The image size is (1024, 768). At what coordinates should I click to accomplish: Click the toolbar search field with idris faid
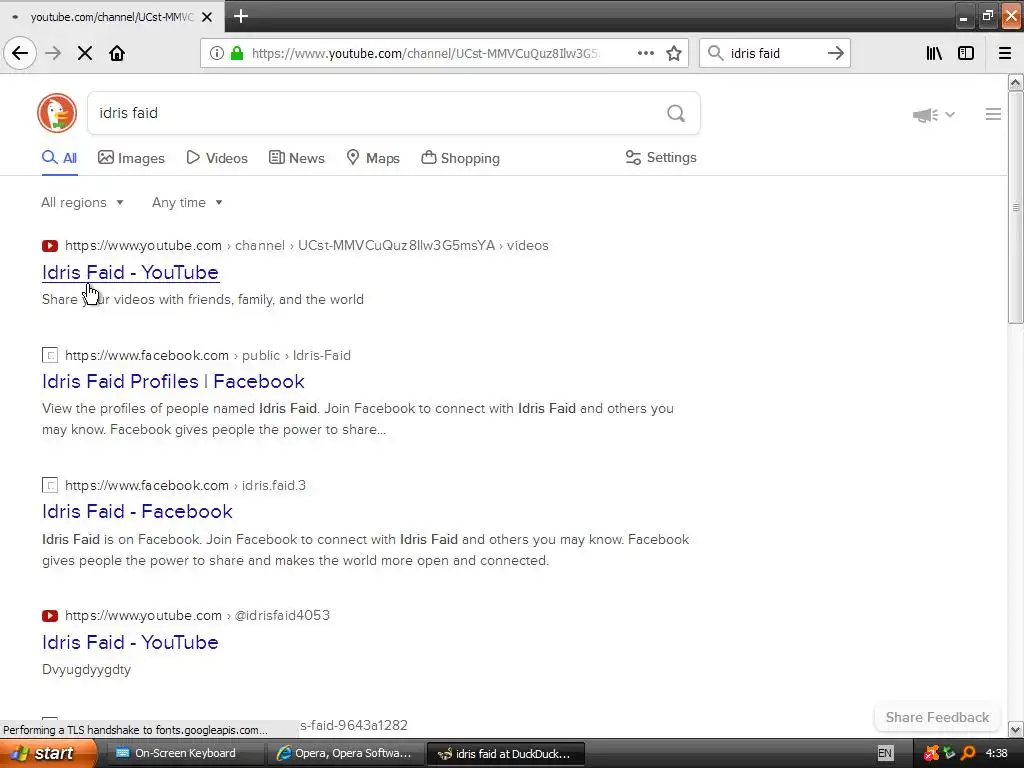(x=774, y=53)
